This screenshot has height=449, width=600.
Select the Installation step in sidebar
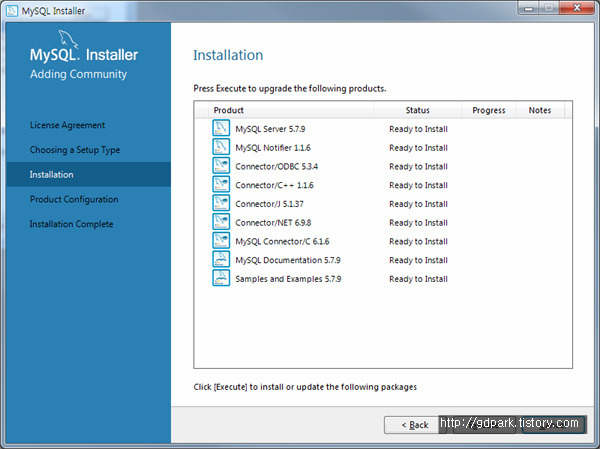point(88,175)
